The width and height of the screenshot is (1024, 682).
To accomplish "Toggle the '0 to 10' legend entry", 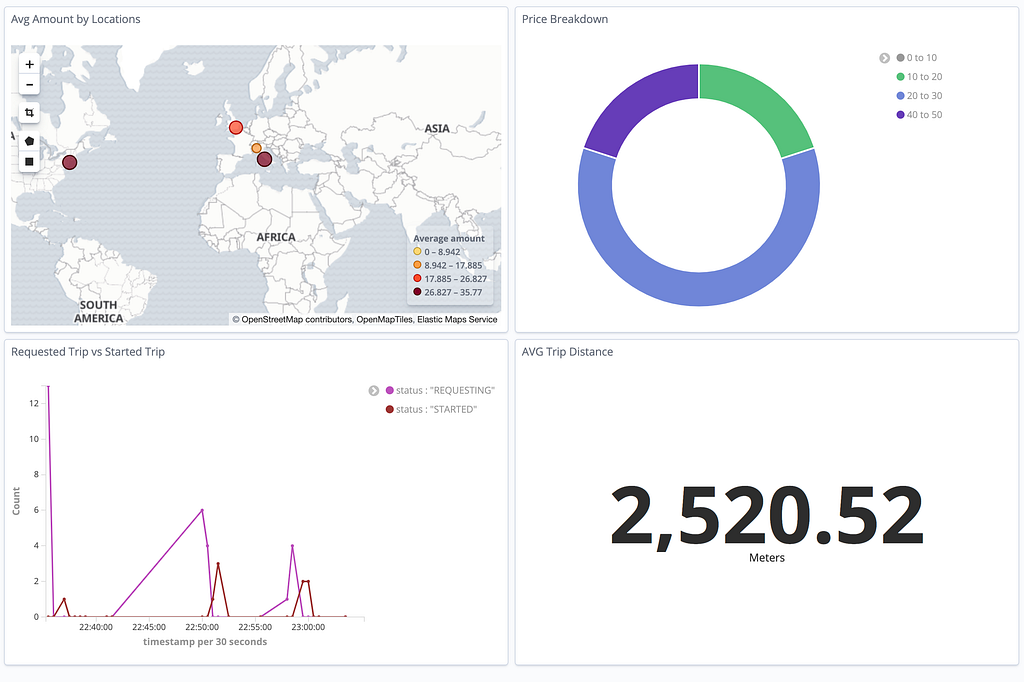I will coord(917,57).
